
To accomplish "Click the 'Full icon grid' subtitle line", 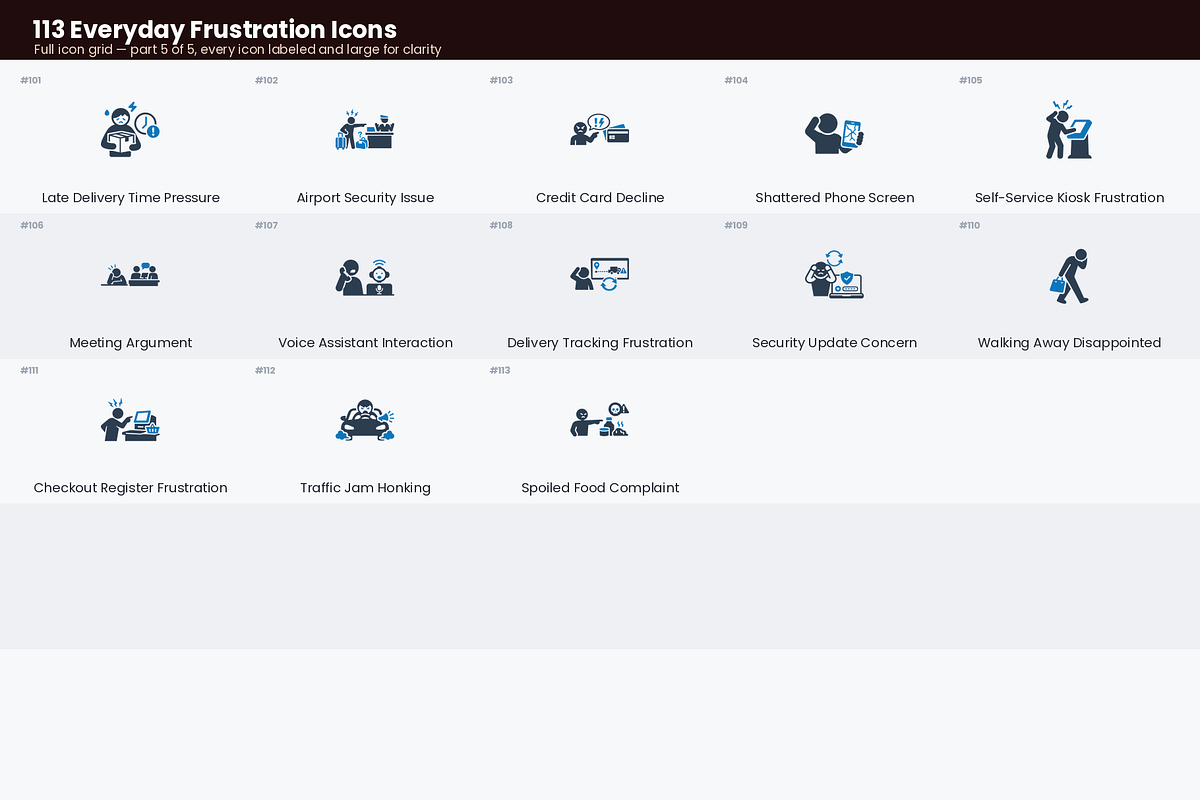I will (x=238, y=49).
